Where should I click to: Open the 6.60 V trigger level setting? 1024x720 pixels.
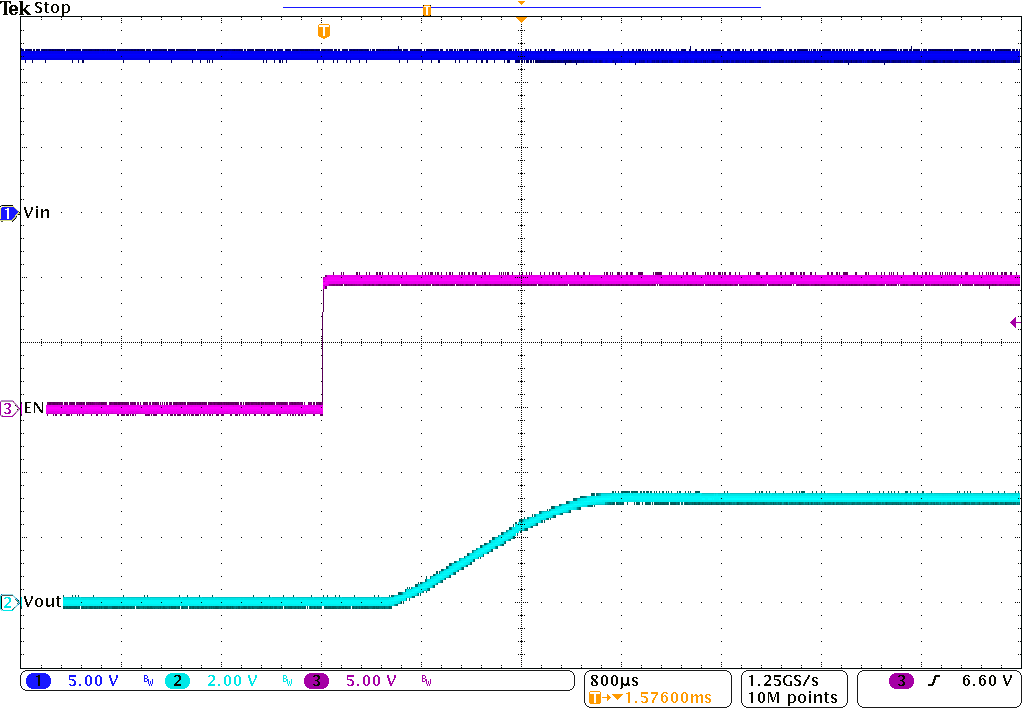pos(983,680)
